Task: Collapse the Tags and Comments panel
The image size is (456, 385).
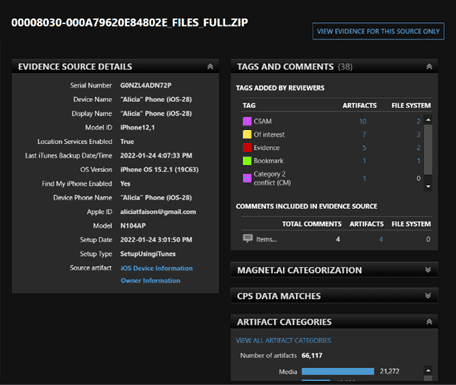Action: (429, 67)
